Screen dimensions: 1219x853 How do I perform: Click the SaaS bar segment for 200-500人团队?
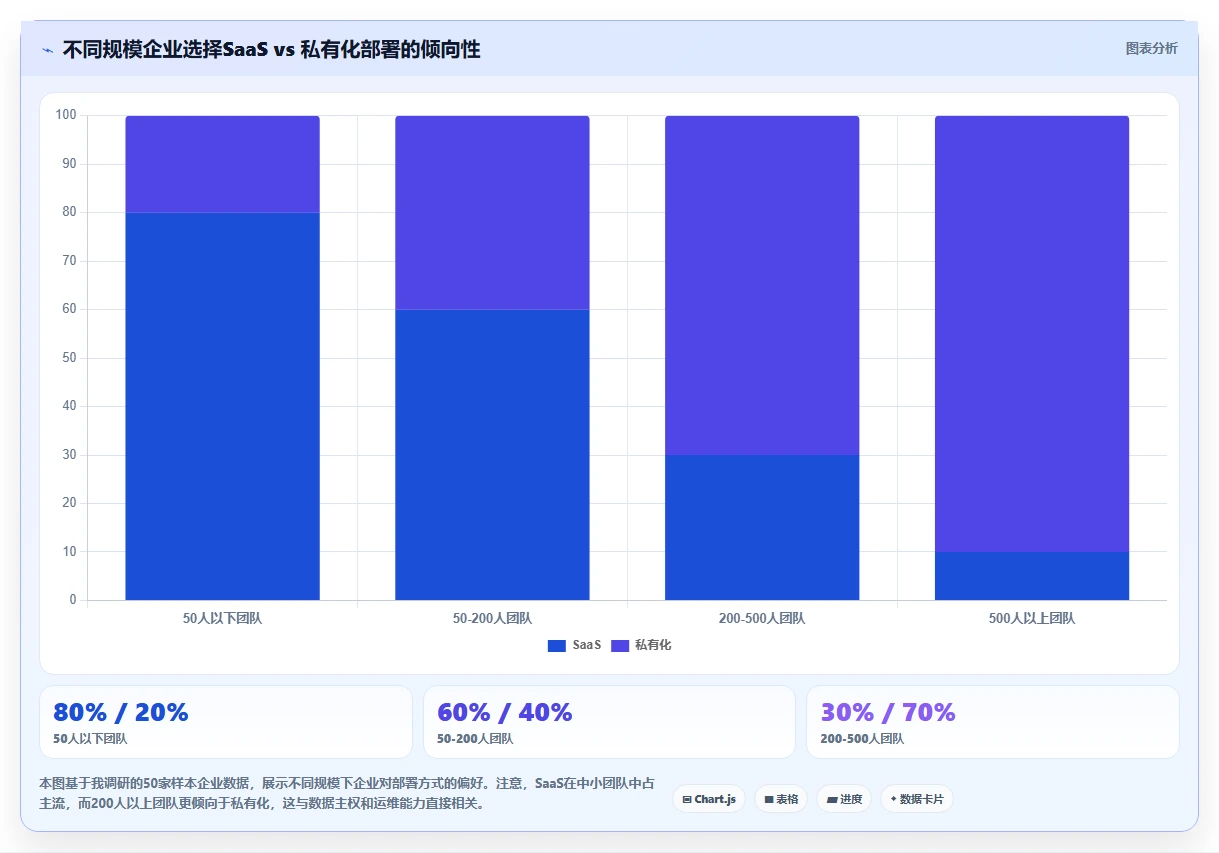click(x=762, y=527)
